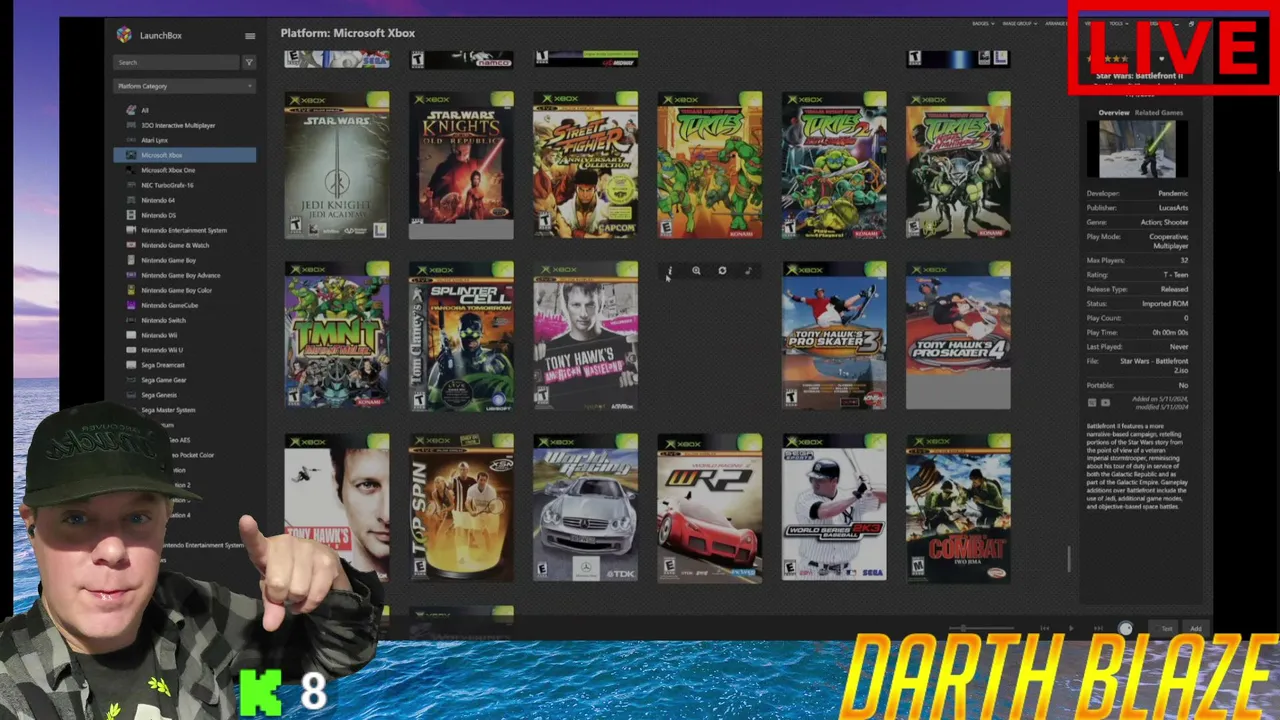This screenshot has width=1280, height=720.
Task: Click the Nintendo Wii platform icon
Action: pos(131,335)
